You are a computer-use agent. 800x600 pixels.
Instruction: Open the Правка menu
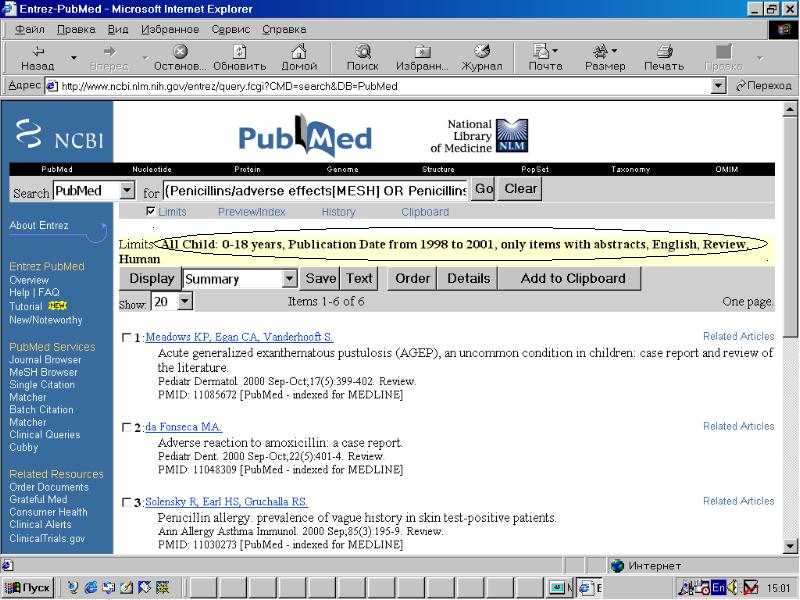coord(76,30)
